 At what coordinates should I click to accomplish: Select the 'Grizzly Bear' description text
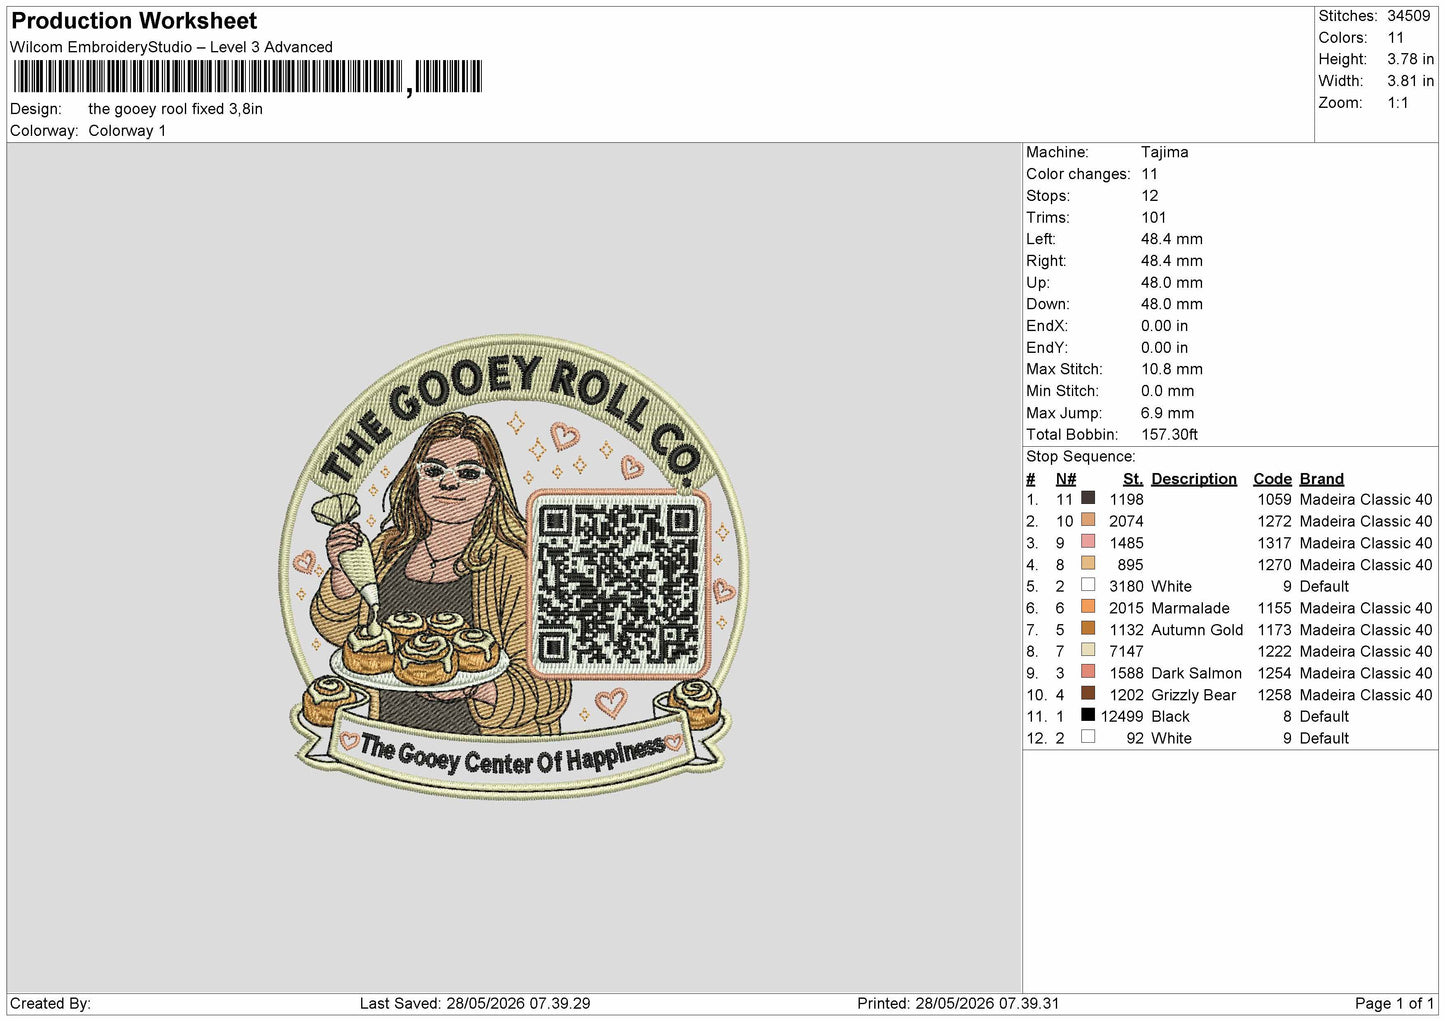[1194, 695]
